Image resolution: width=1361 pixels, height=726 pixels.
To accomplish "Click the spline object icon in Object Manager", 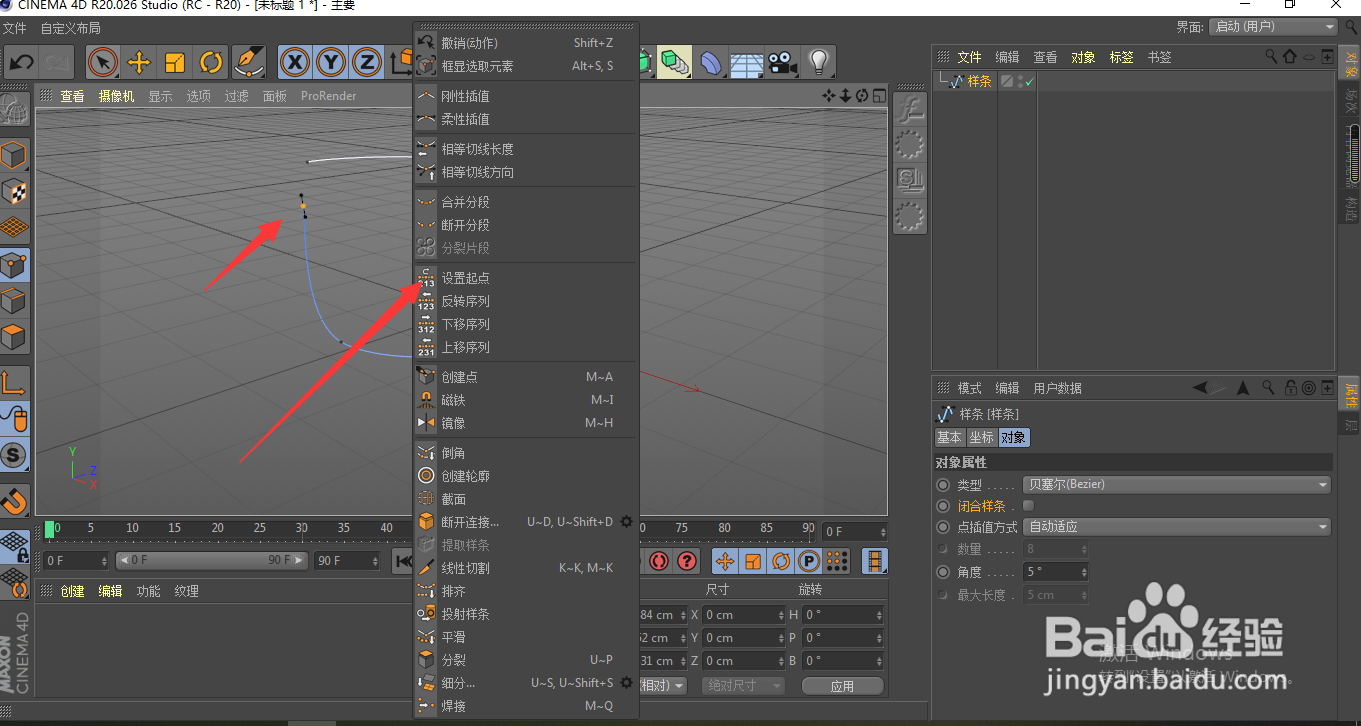I will pos(957,82).
